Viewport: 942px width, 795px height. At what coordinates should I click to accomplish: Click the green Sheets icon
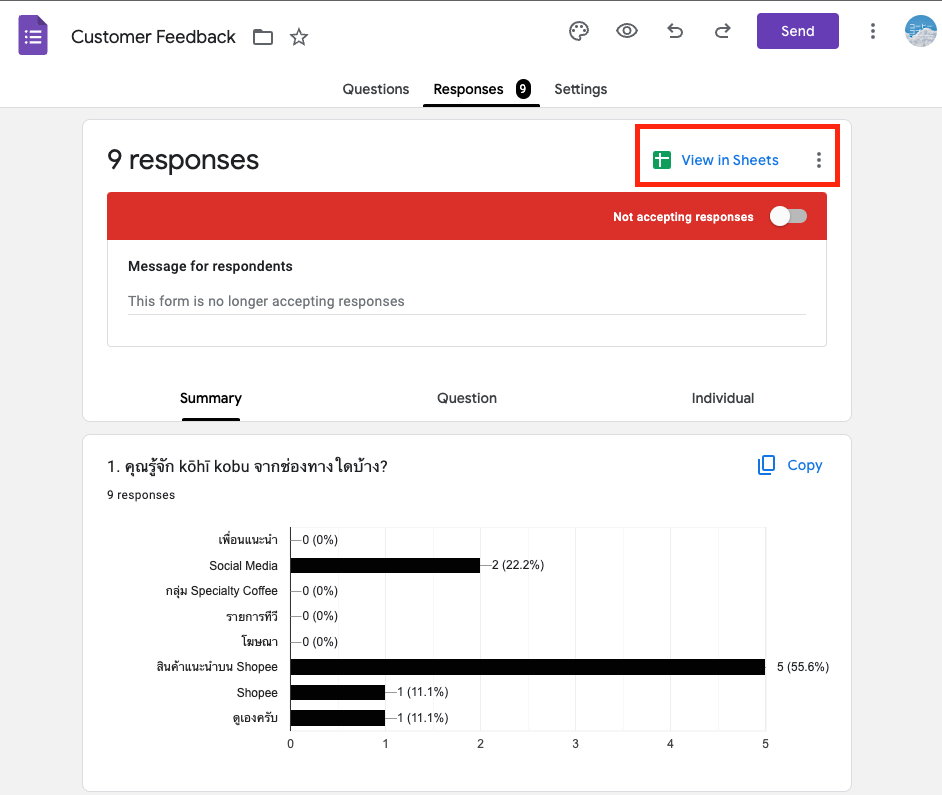[x=661, y=160]
